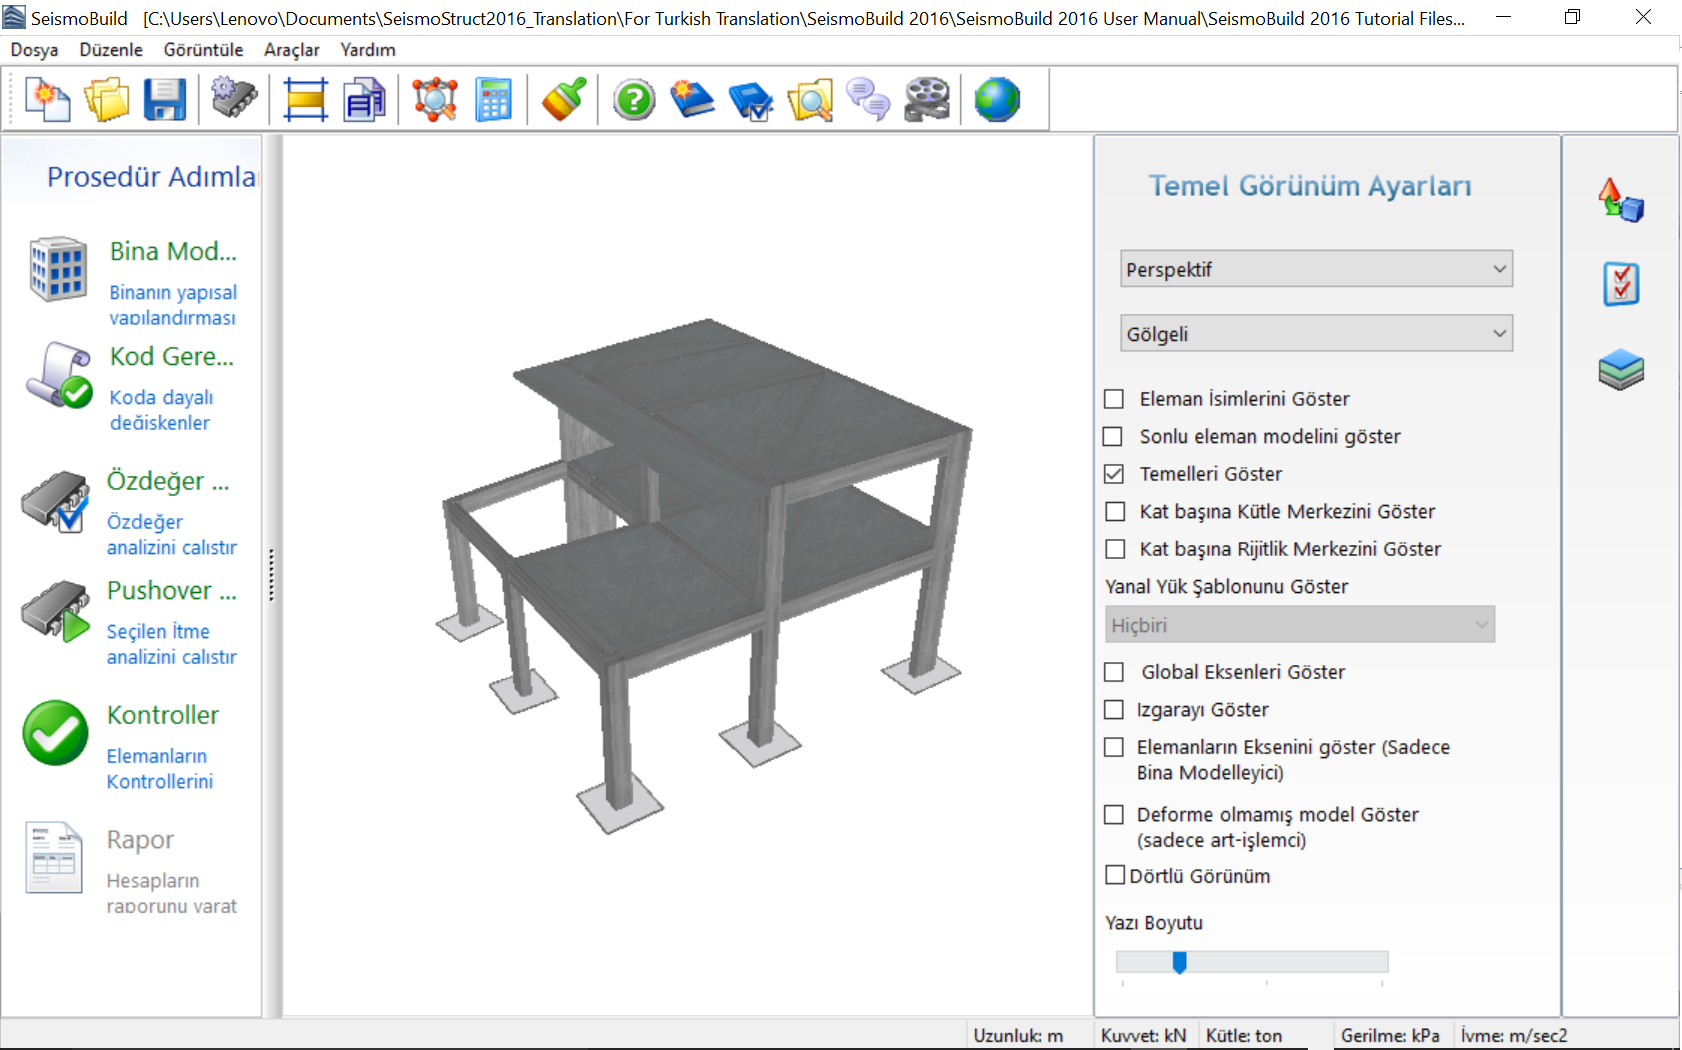Open help with green question mark icon

click(634, 100)
